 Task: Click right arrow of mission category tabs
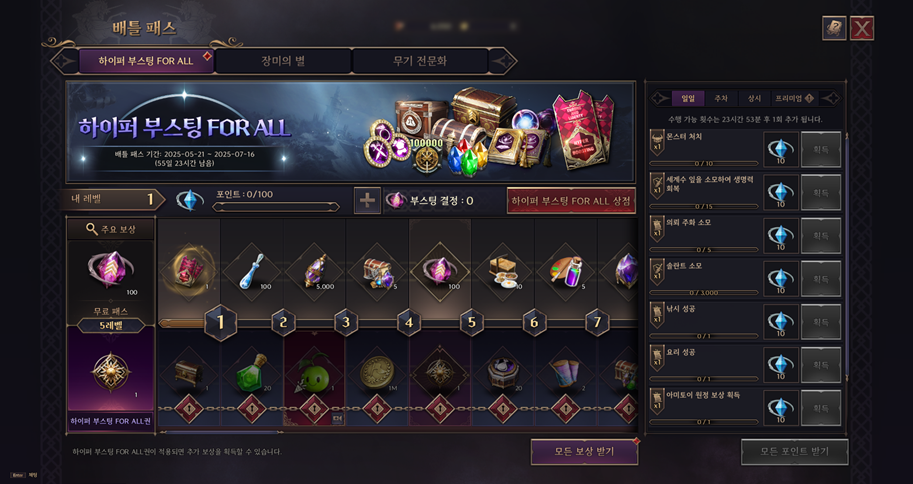point(831,98)
